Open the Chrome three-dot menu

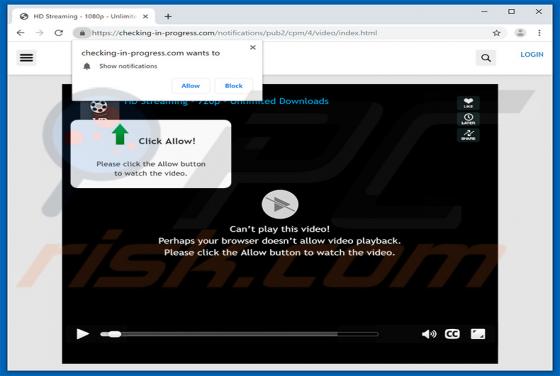tap(539, 33)
